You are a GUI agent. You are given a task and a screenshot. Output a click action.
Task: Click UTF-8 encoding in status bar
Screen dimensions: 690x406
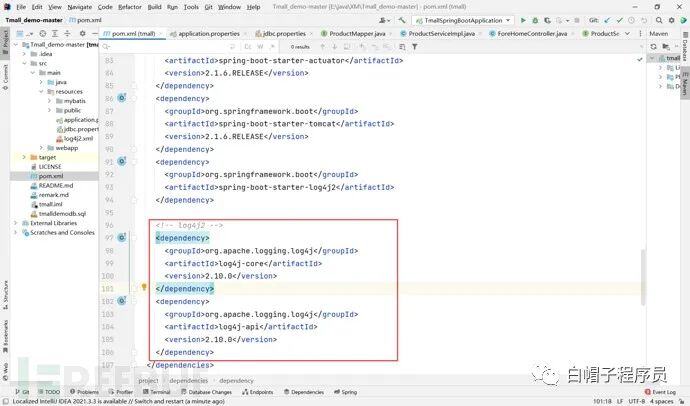click(637, 401)
